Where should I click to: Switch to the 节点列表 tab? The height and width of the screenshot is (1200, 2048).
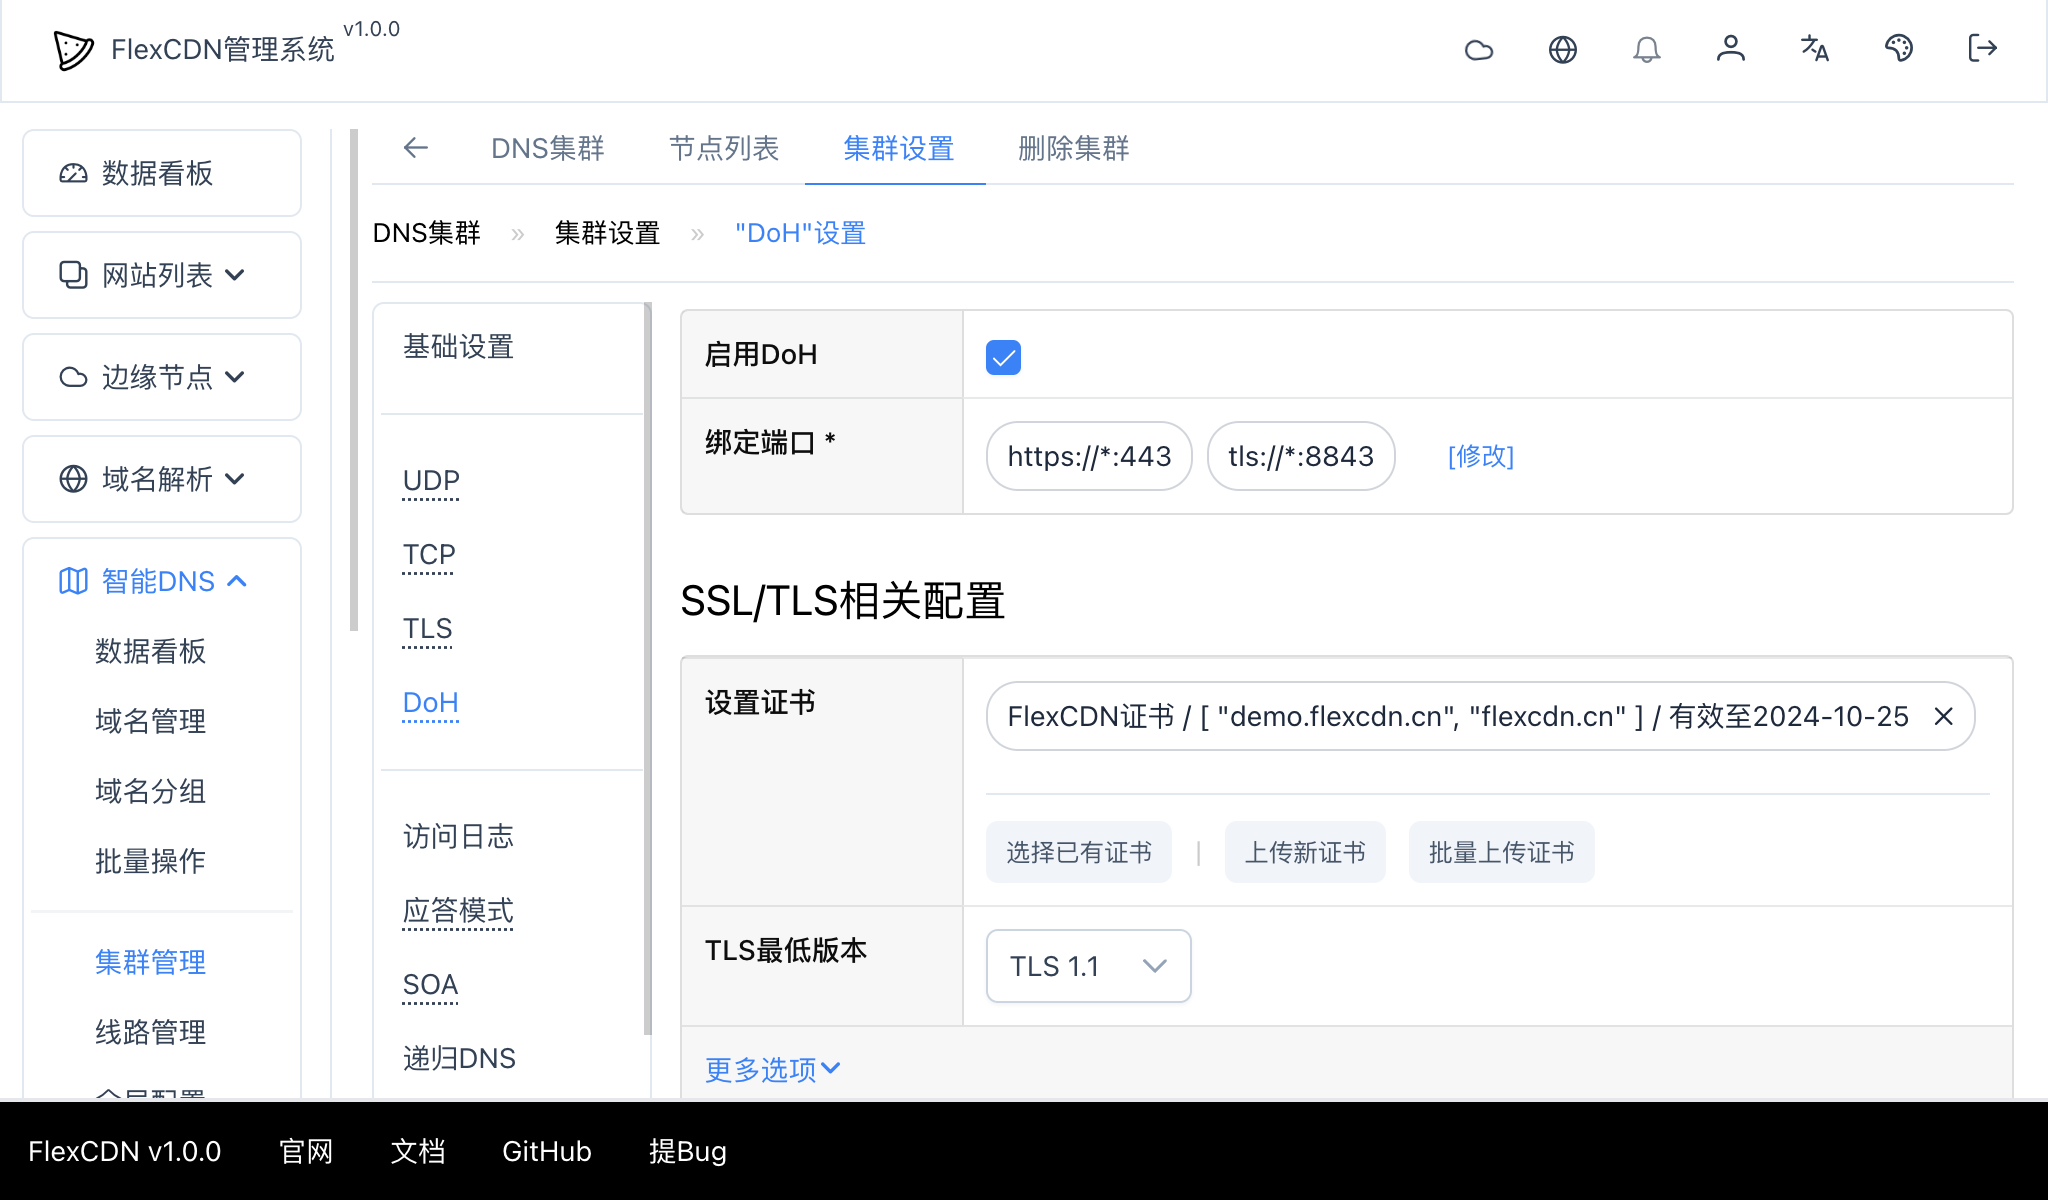(x=724, y=148)
